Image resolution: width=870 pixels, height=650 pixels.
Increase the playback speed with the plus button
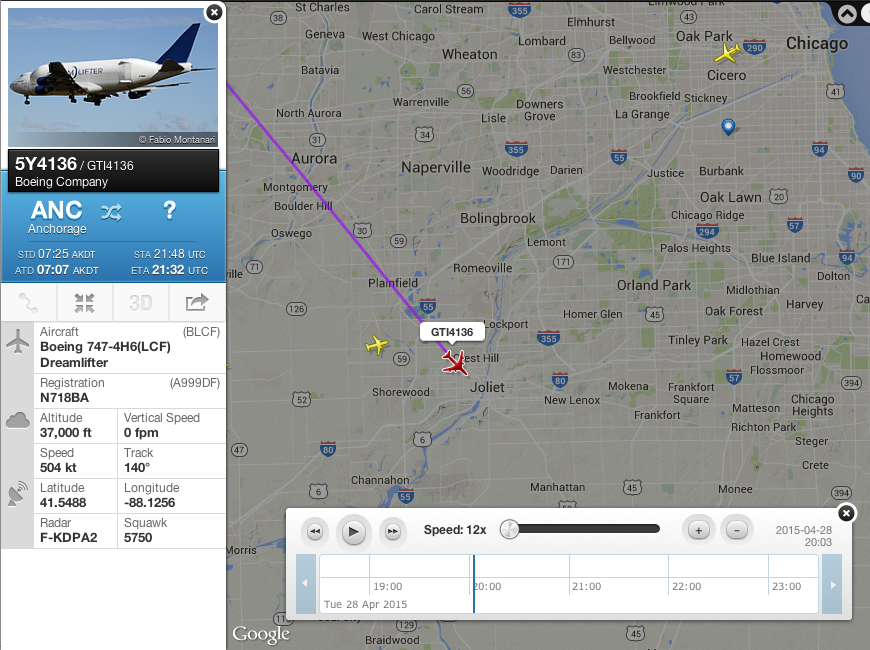point(698,530)
